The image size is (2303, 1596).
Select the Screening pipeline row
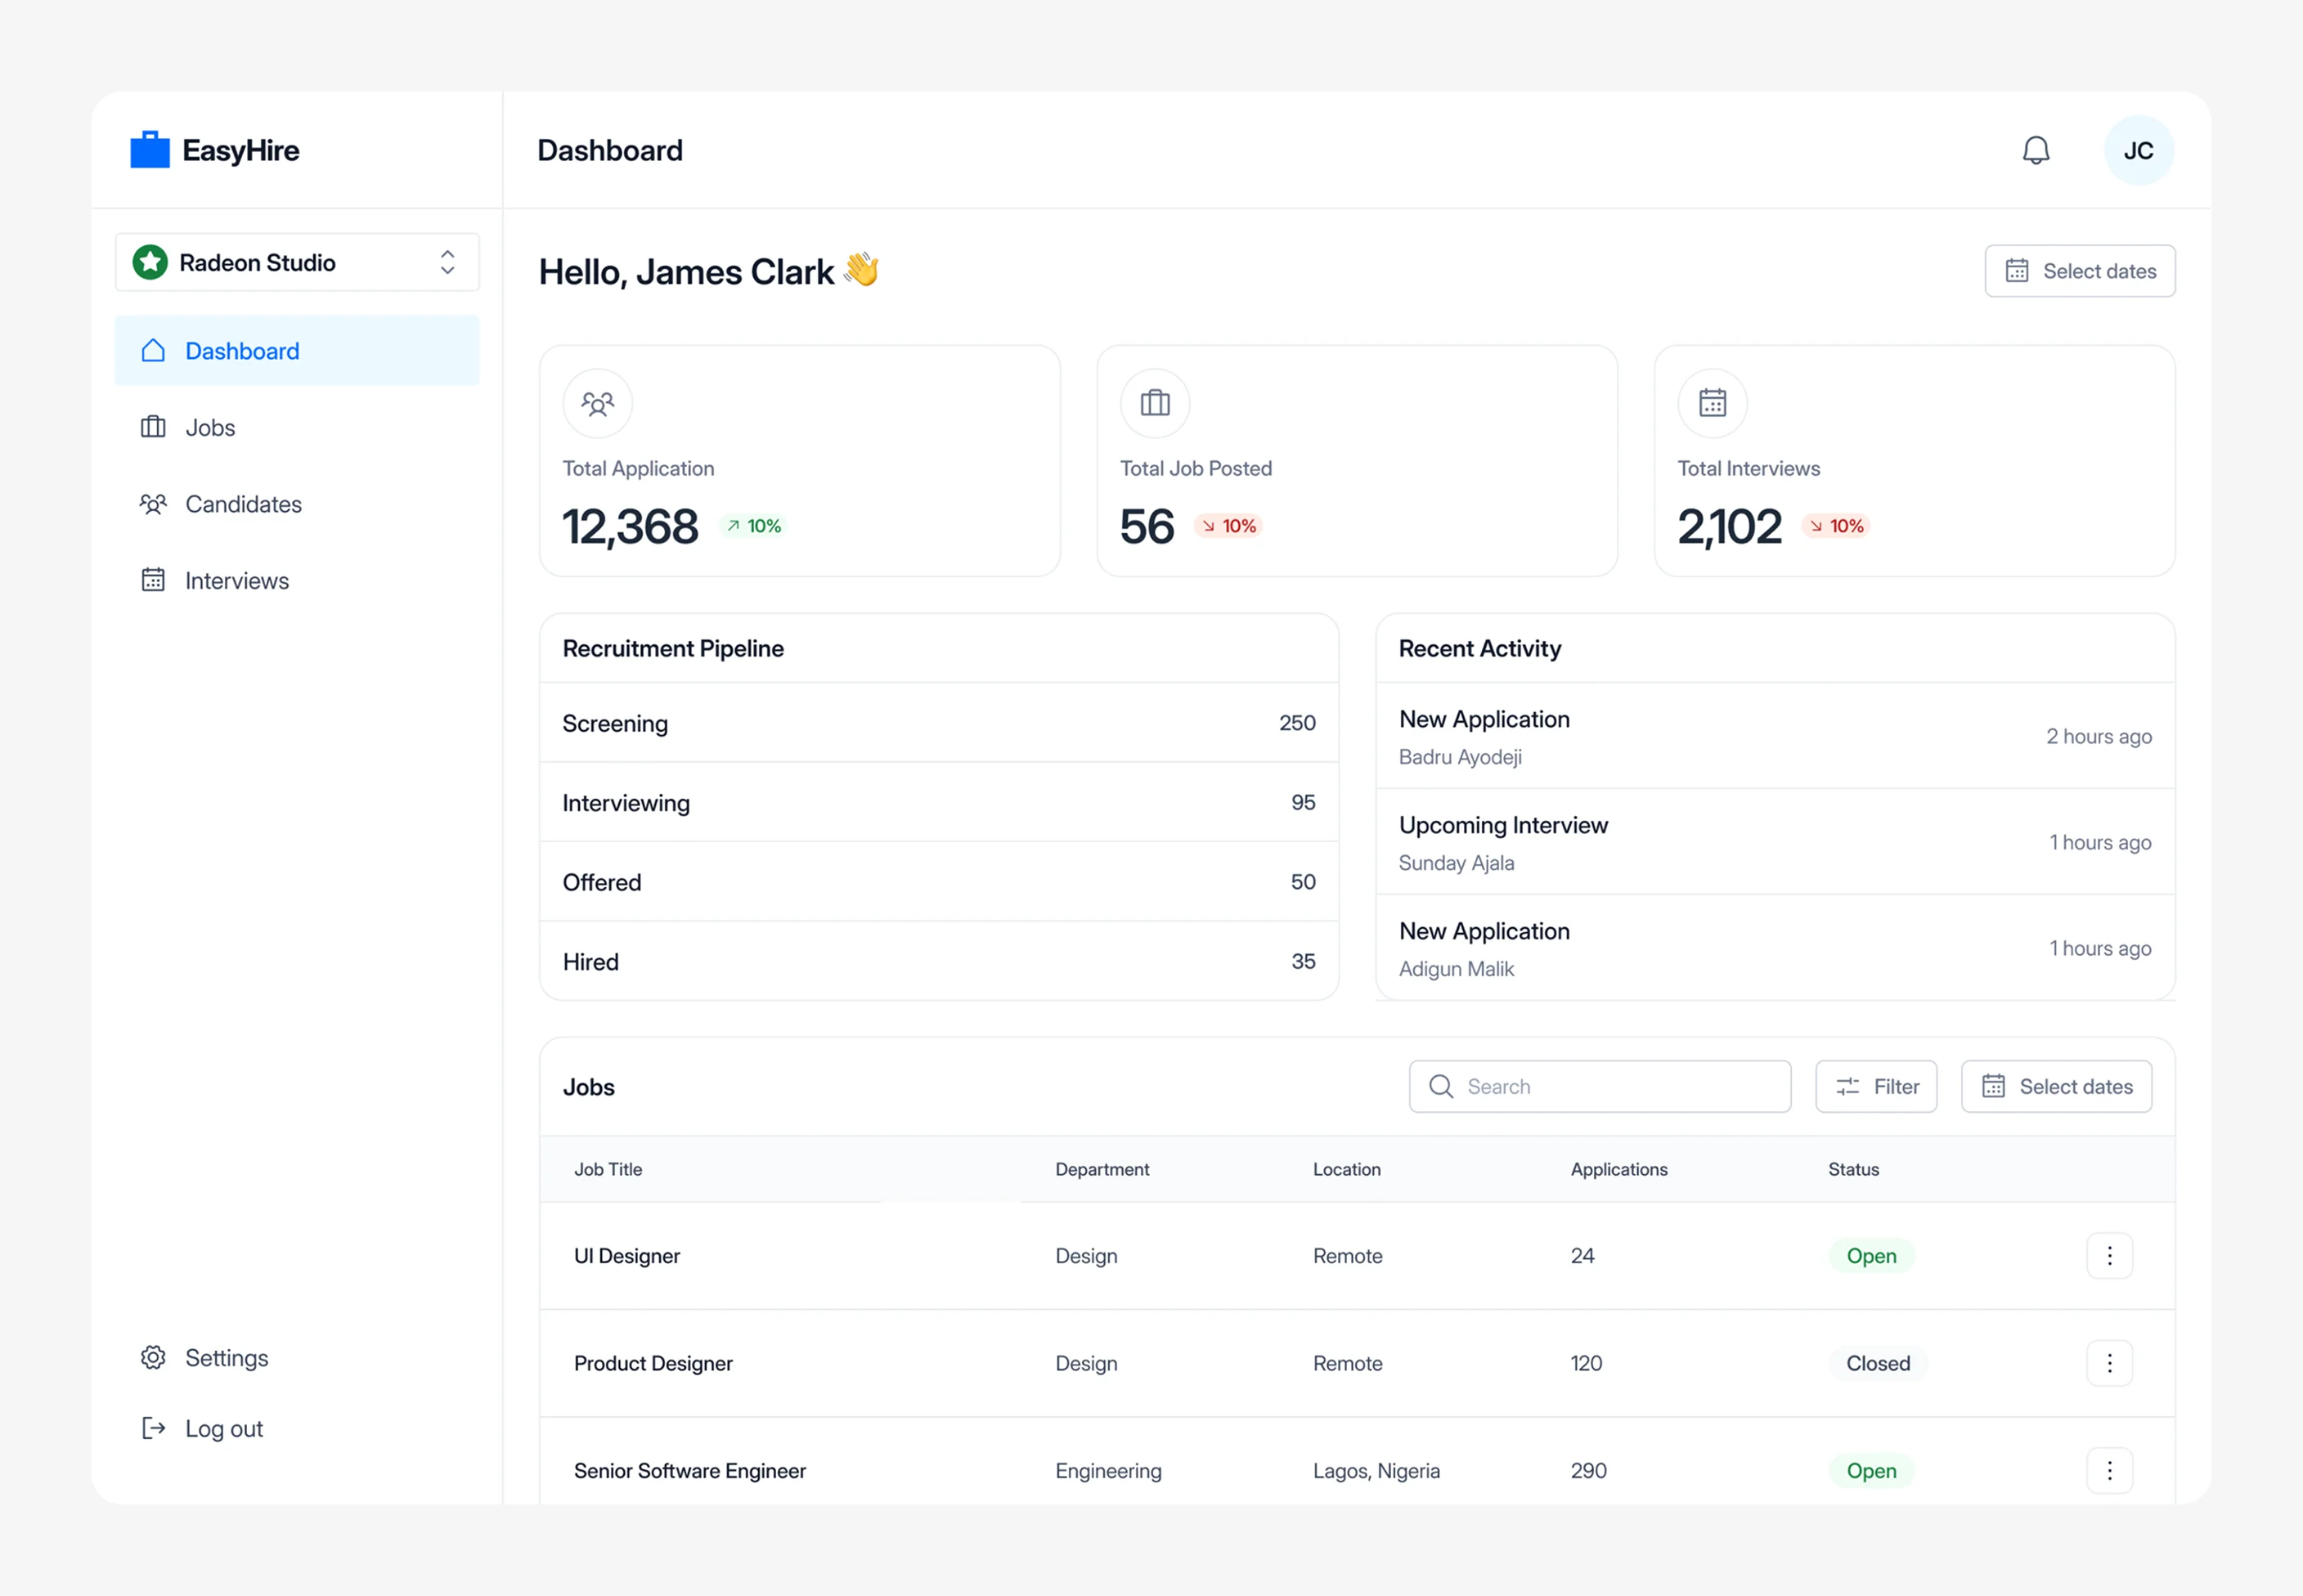(x=939, y=723)
